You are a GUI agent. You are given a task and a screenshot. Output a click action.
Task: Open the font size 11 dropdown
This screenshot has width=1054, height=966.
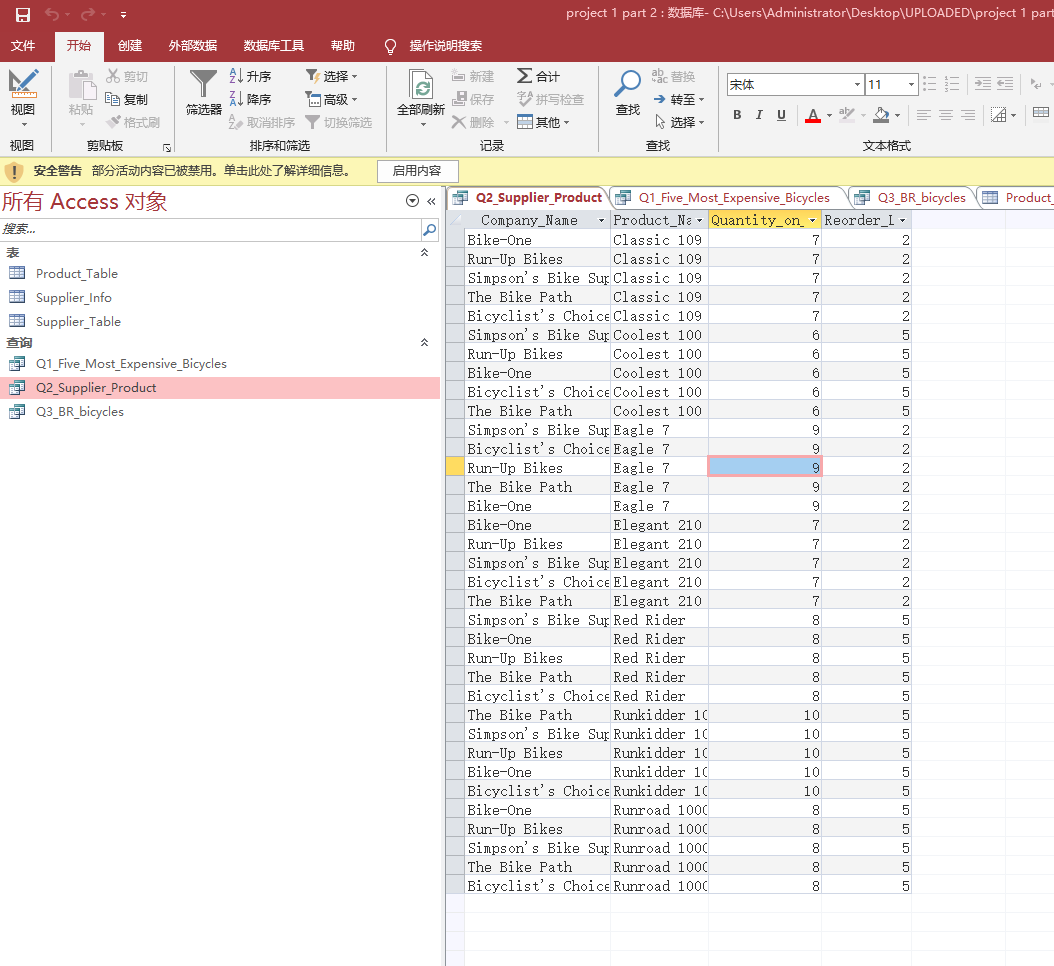[x=911, y=84]
